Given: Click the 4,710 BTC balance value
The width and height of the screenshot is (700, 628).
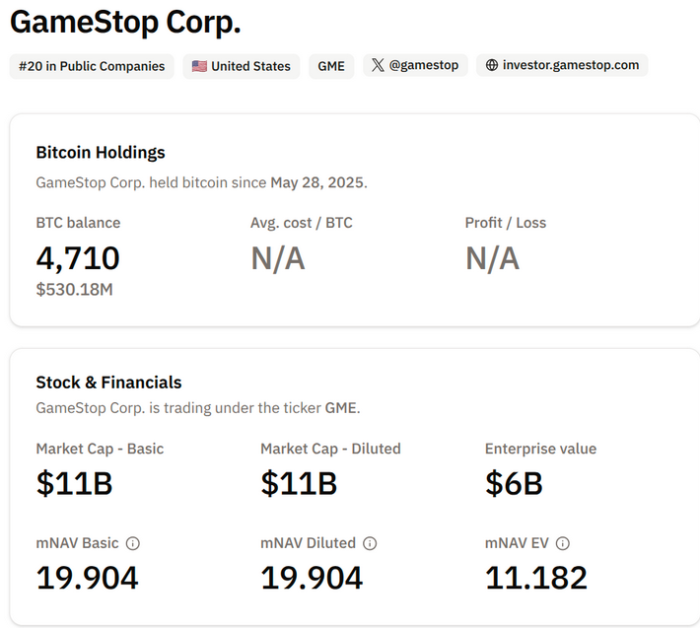Looking at the screenshot, I should (78, 258).
